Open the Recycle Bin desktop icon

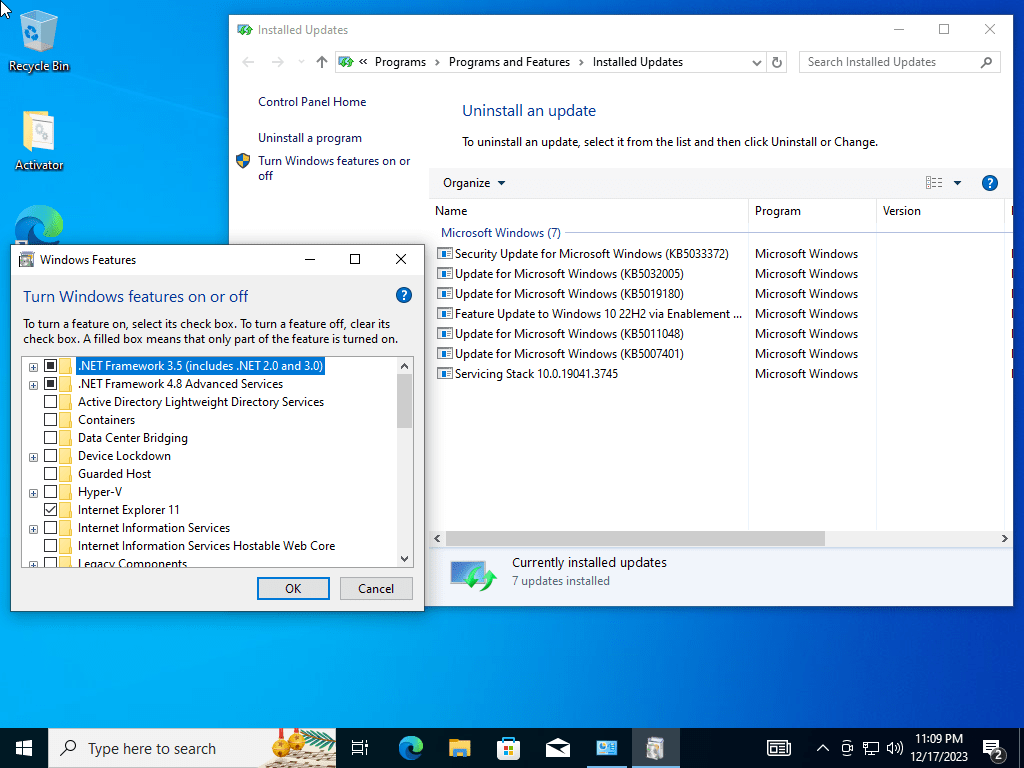[39, 42]
